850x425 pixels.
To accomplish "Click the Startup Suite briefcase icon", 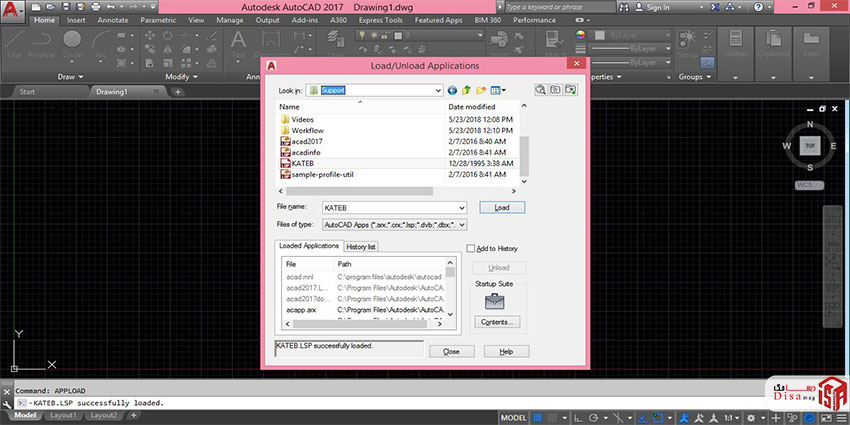I will (x=495, y=301).
